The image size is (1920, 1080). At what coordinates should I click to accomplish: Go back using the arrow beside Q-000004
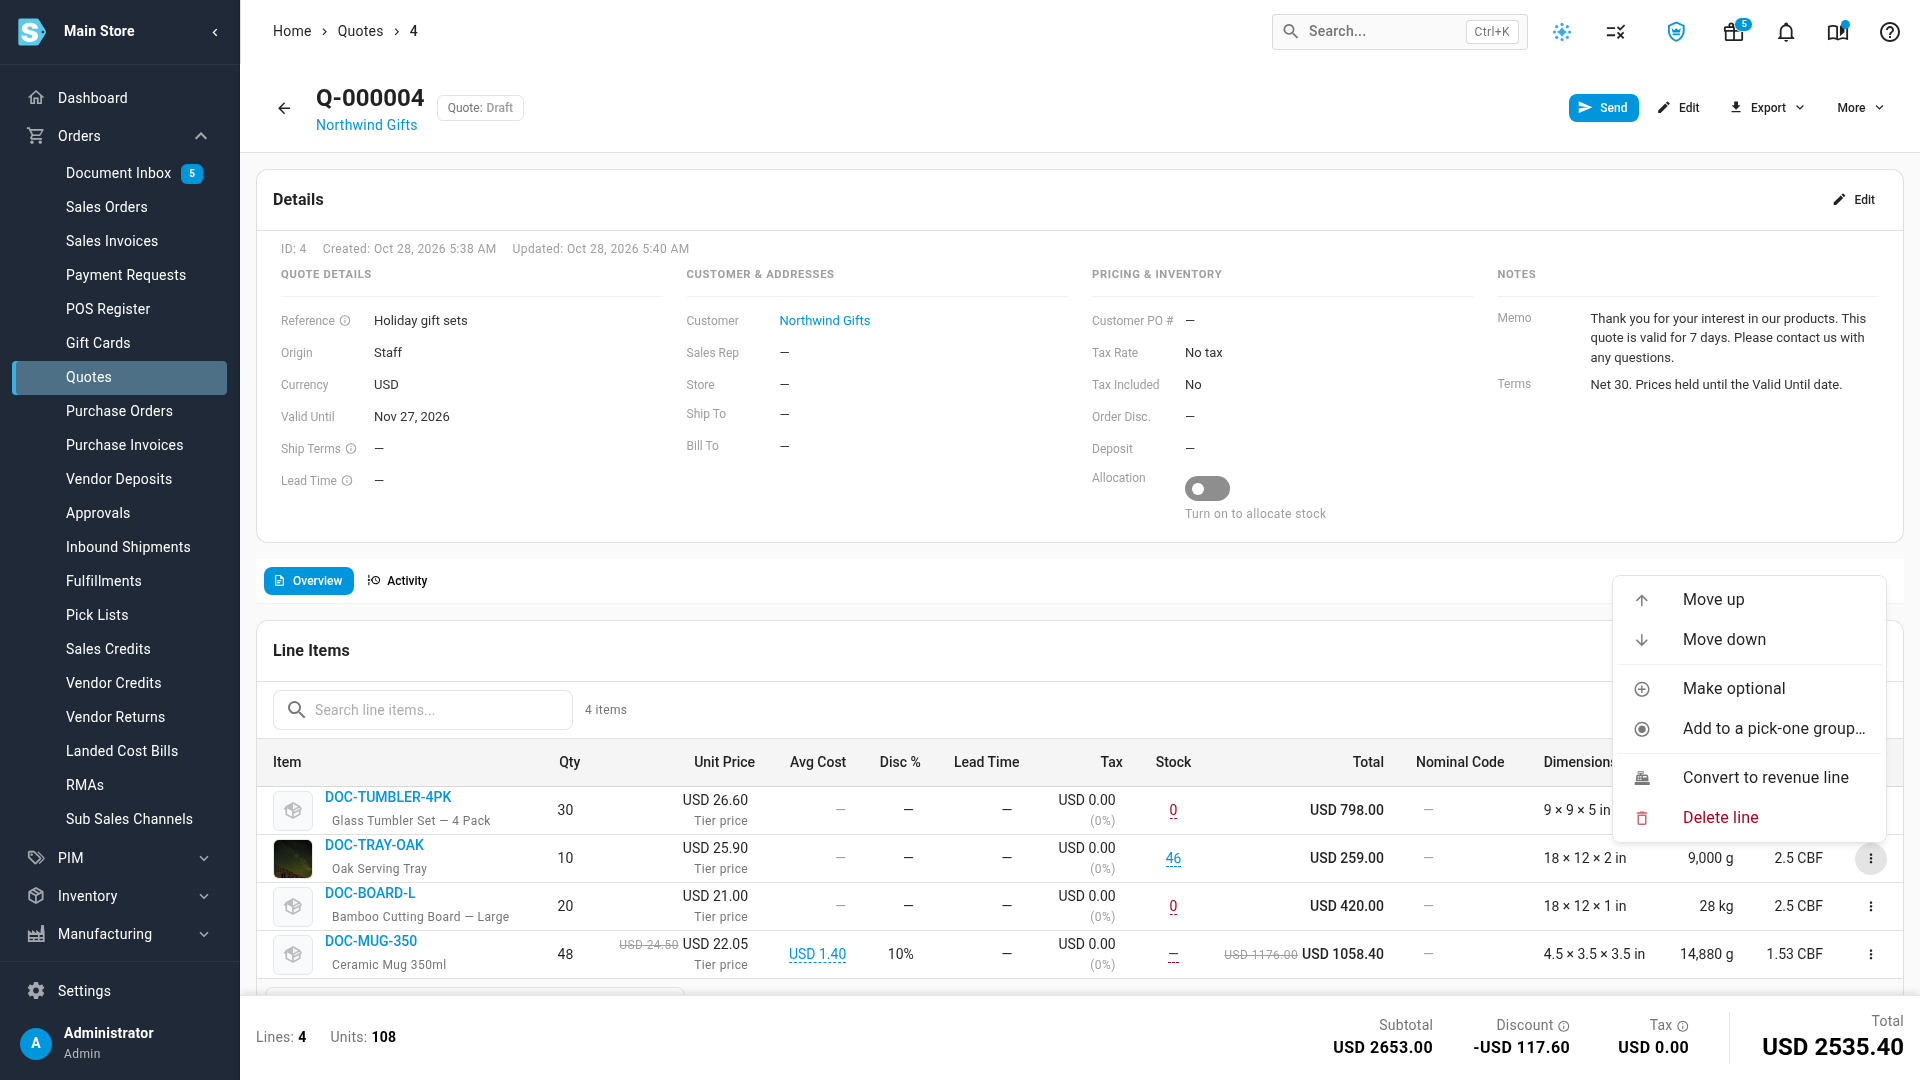[284, 108]
